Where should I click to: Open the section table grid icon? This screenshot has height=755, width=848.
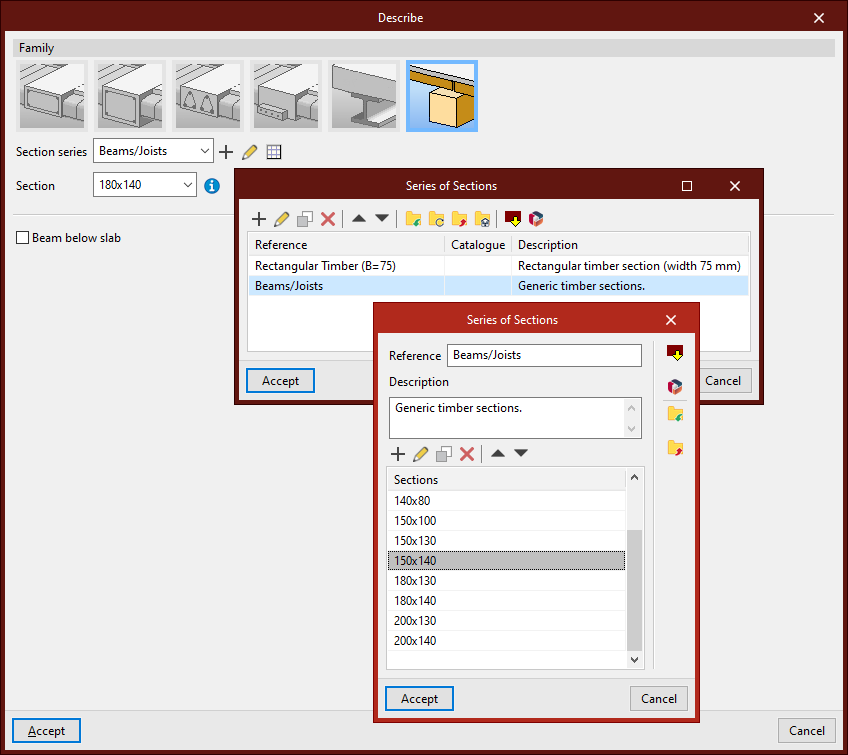pos(274,152)
